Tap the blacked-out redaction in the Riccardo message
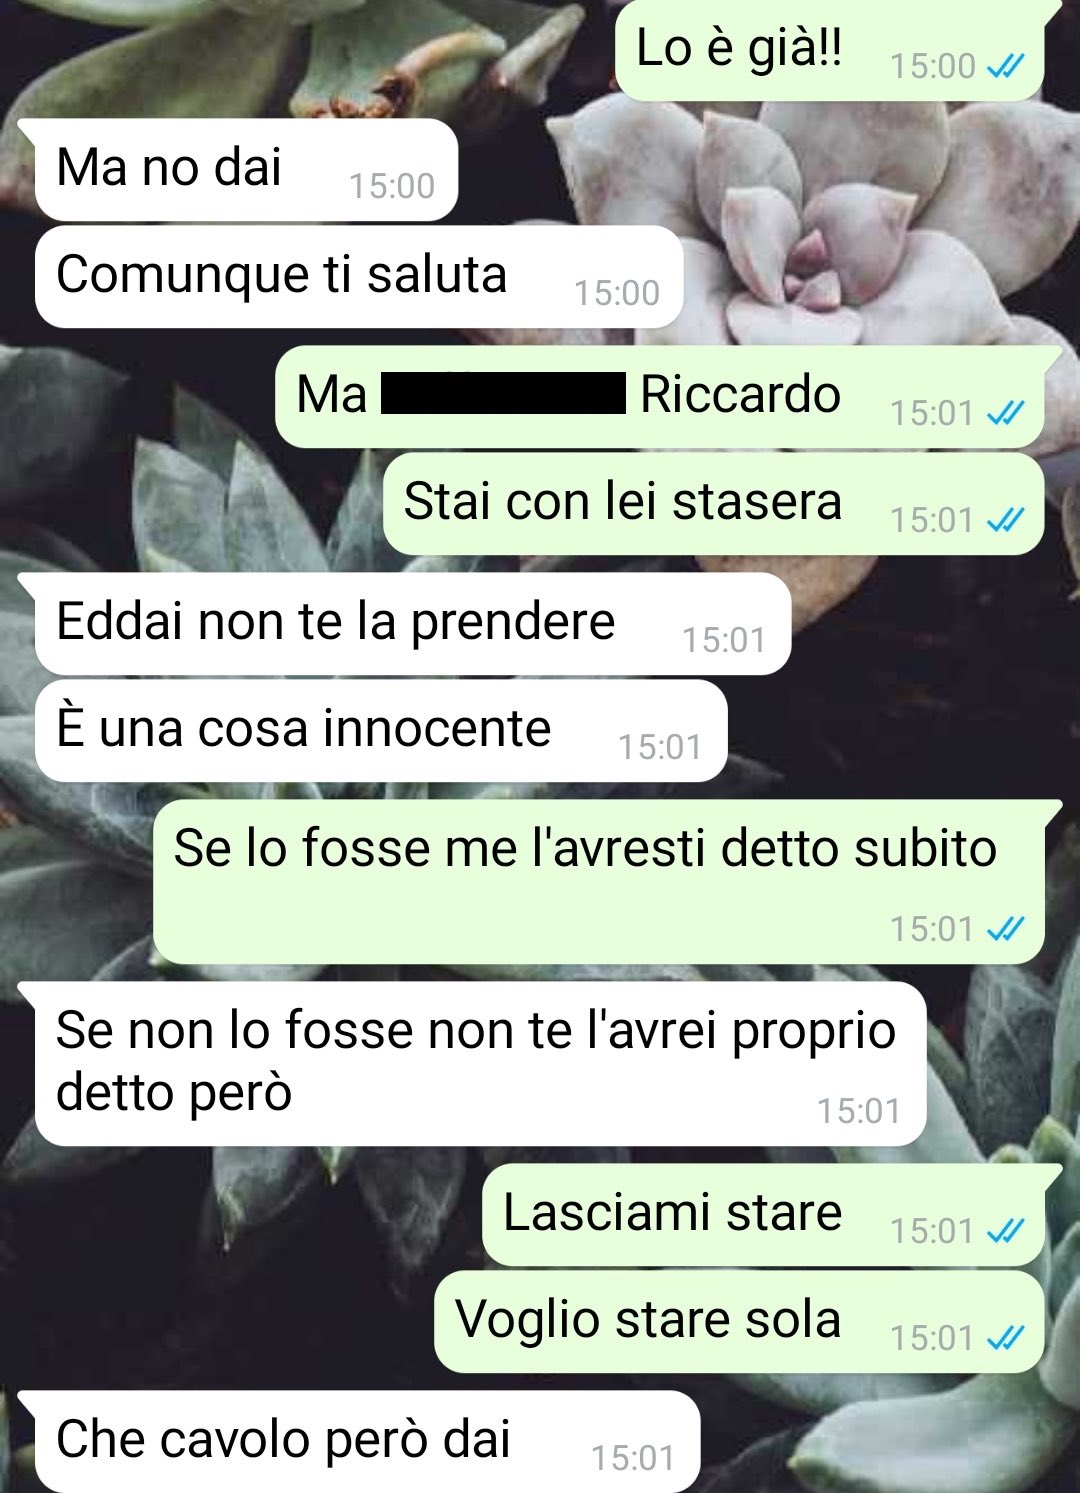1080x1493 pixels. (503, 393)
